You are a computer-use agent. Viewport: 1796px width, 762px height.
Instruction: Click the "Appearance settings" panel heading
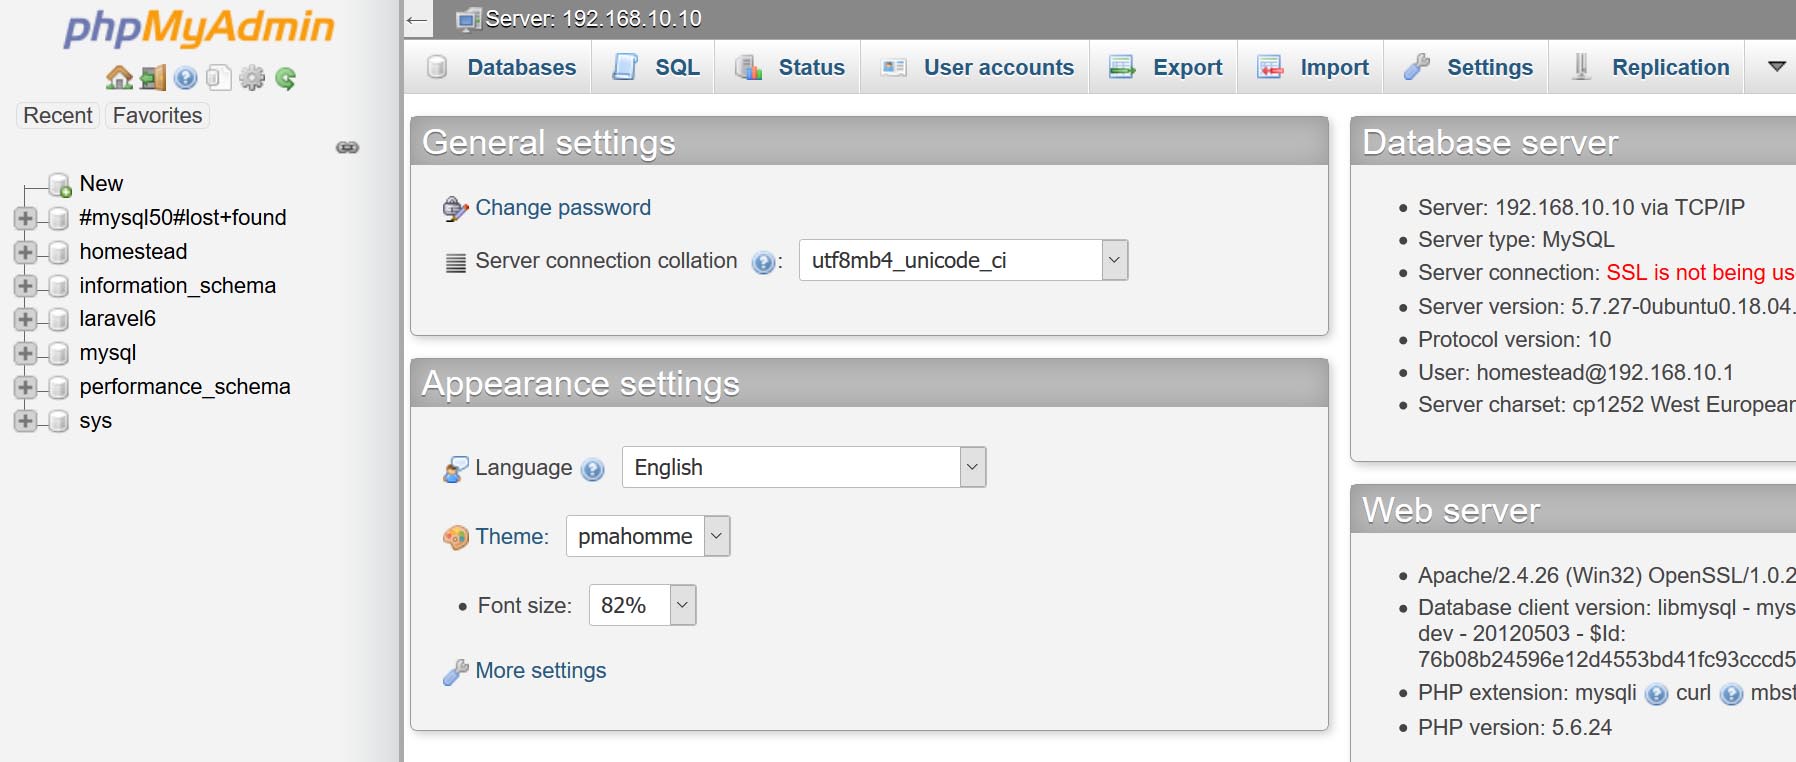point(581,383)
